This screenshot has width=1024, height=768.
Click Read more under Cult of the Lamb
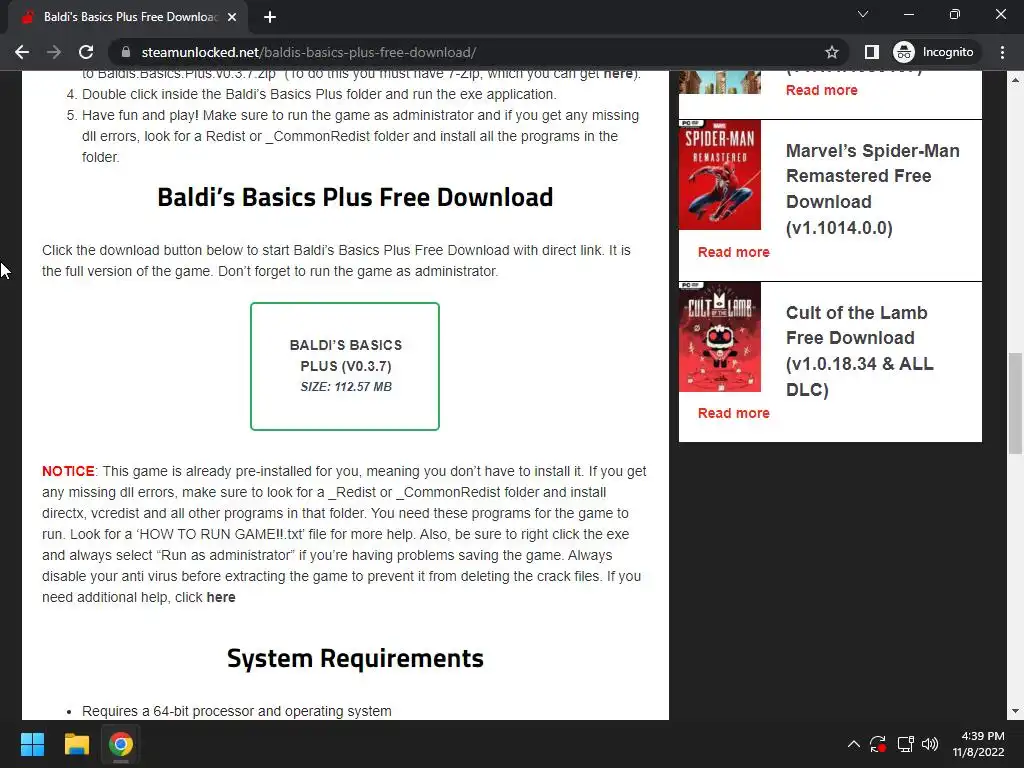pos(733,413)
